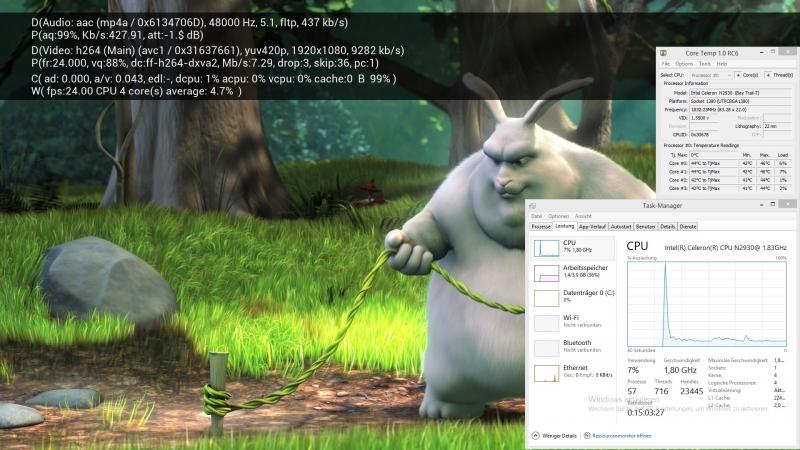The image size is (800, 450).
Task: Click the Tj. Max temperature field
Action: click(714, 155)
